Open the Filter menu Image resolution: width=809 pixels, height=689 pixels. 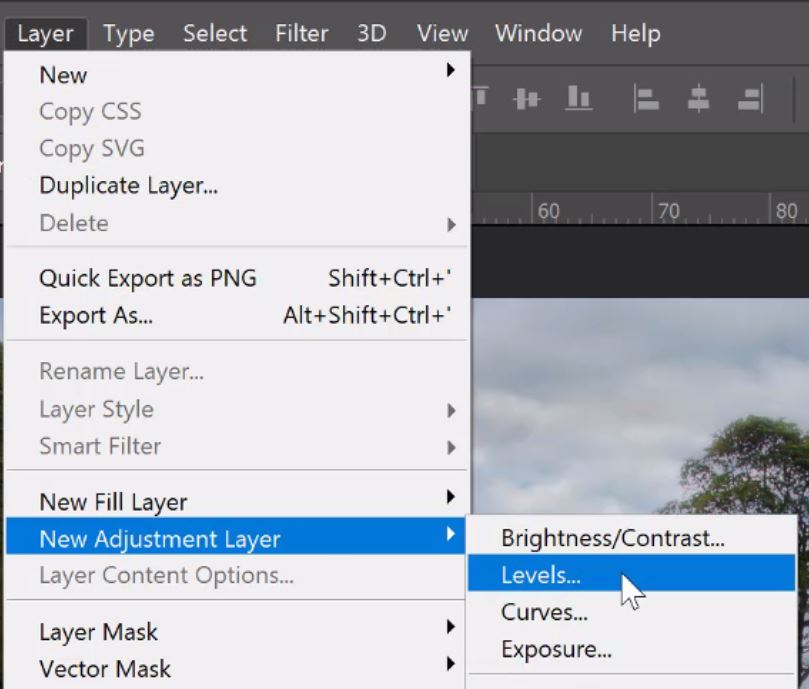coord(302,34)
